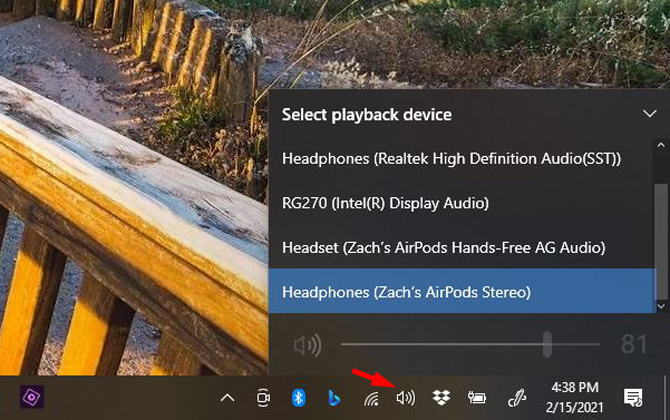The image size is (670, 420).
Task: Open Bluetooth devices from the tray
Action: (298, 398)
